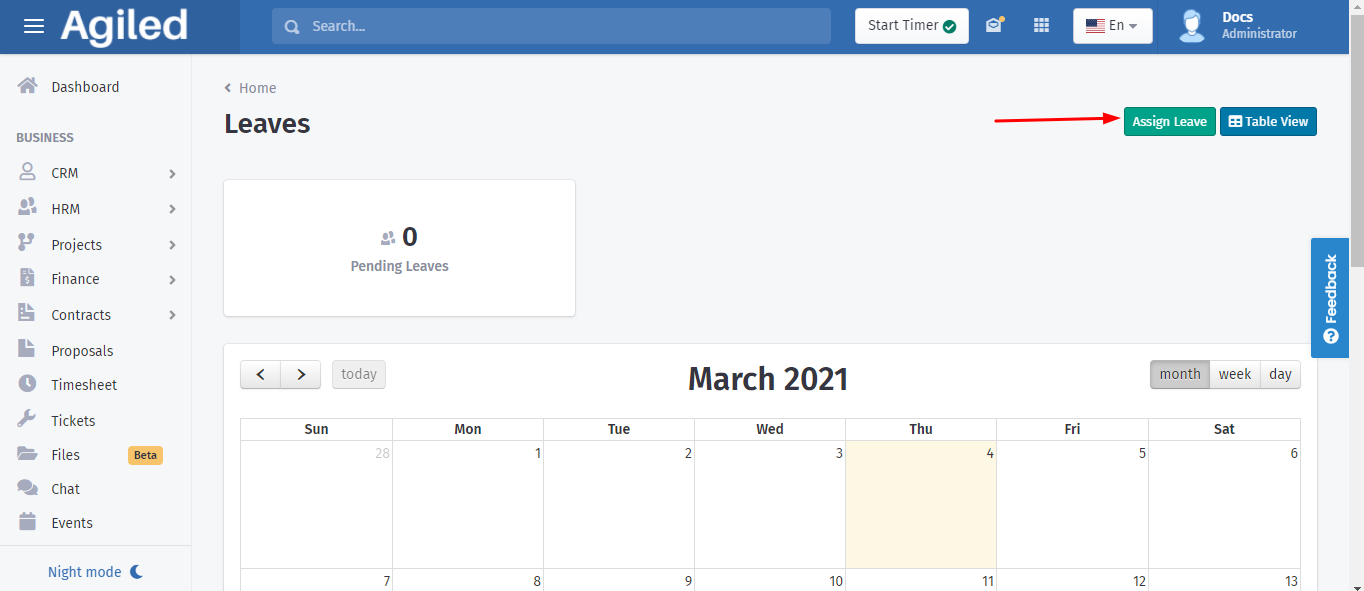Open the Timesheet clock icon
The width and height of the screenshot is (1364, 591).
[x=28, y=384]
